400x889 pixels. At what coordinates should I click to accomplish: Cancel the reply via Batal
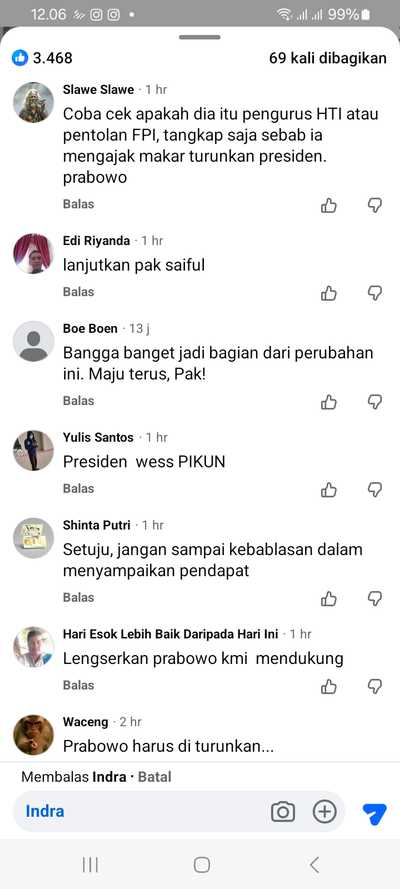click(x=155, y=777)
